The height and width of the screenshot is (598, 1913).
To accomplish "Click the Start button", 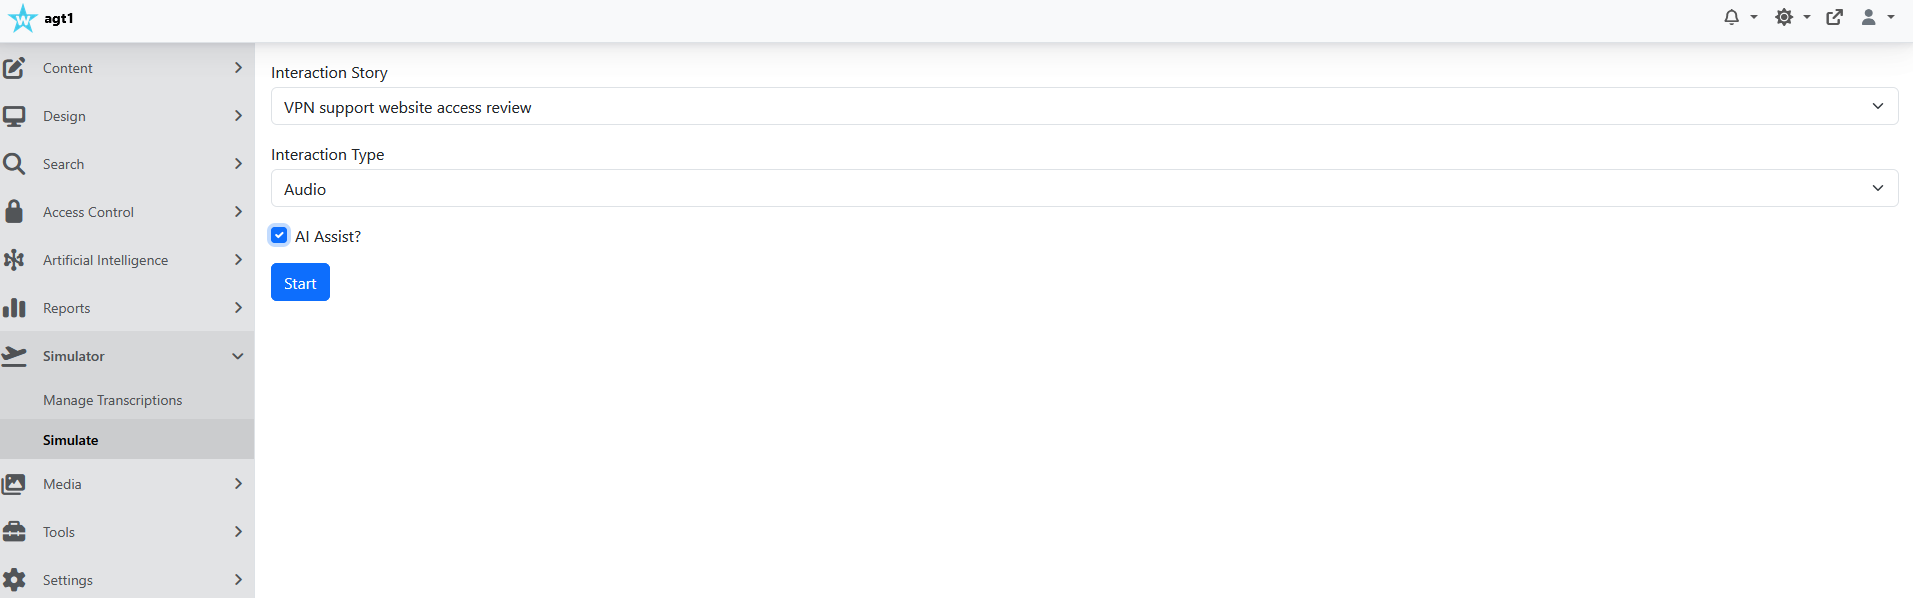I will tap(300, 282).
